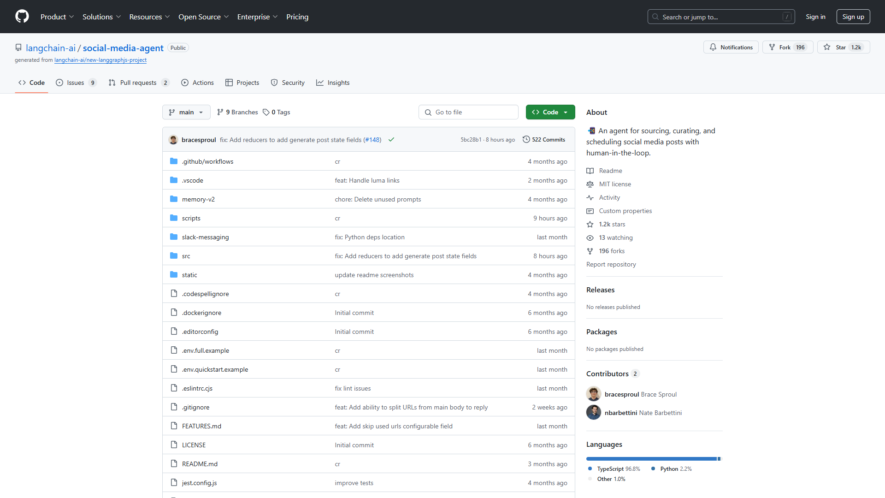Viewport: 885px width, 498px height.
Task: Open the 522 Commits history icon
Action: point(526,139)
